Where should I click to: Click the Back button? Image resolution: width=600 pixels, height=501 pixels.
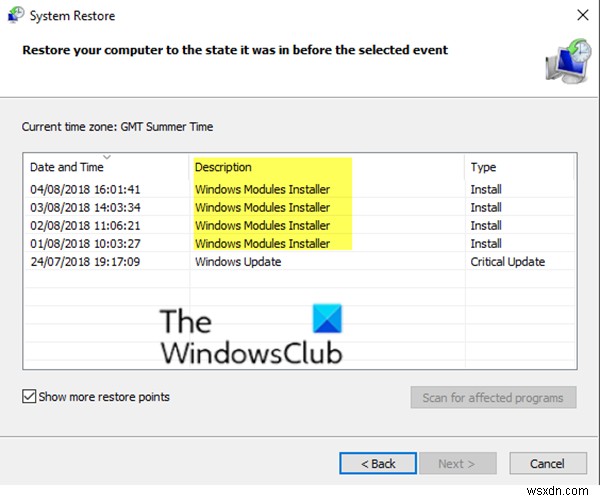tap(378, 463)
